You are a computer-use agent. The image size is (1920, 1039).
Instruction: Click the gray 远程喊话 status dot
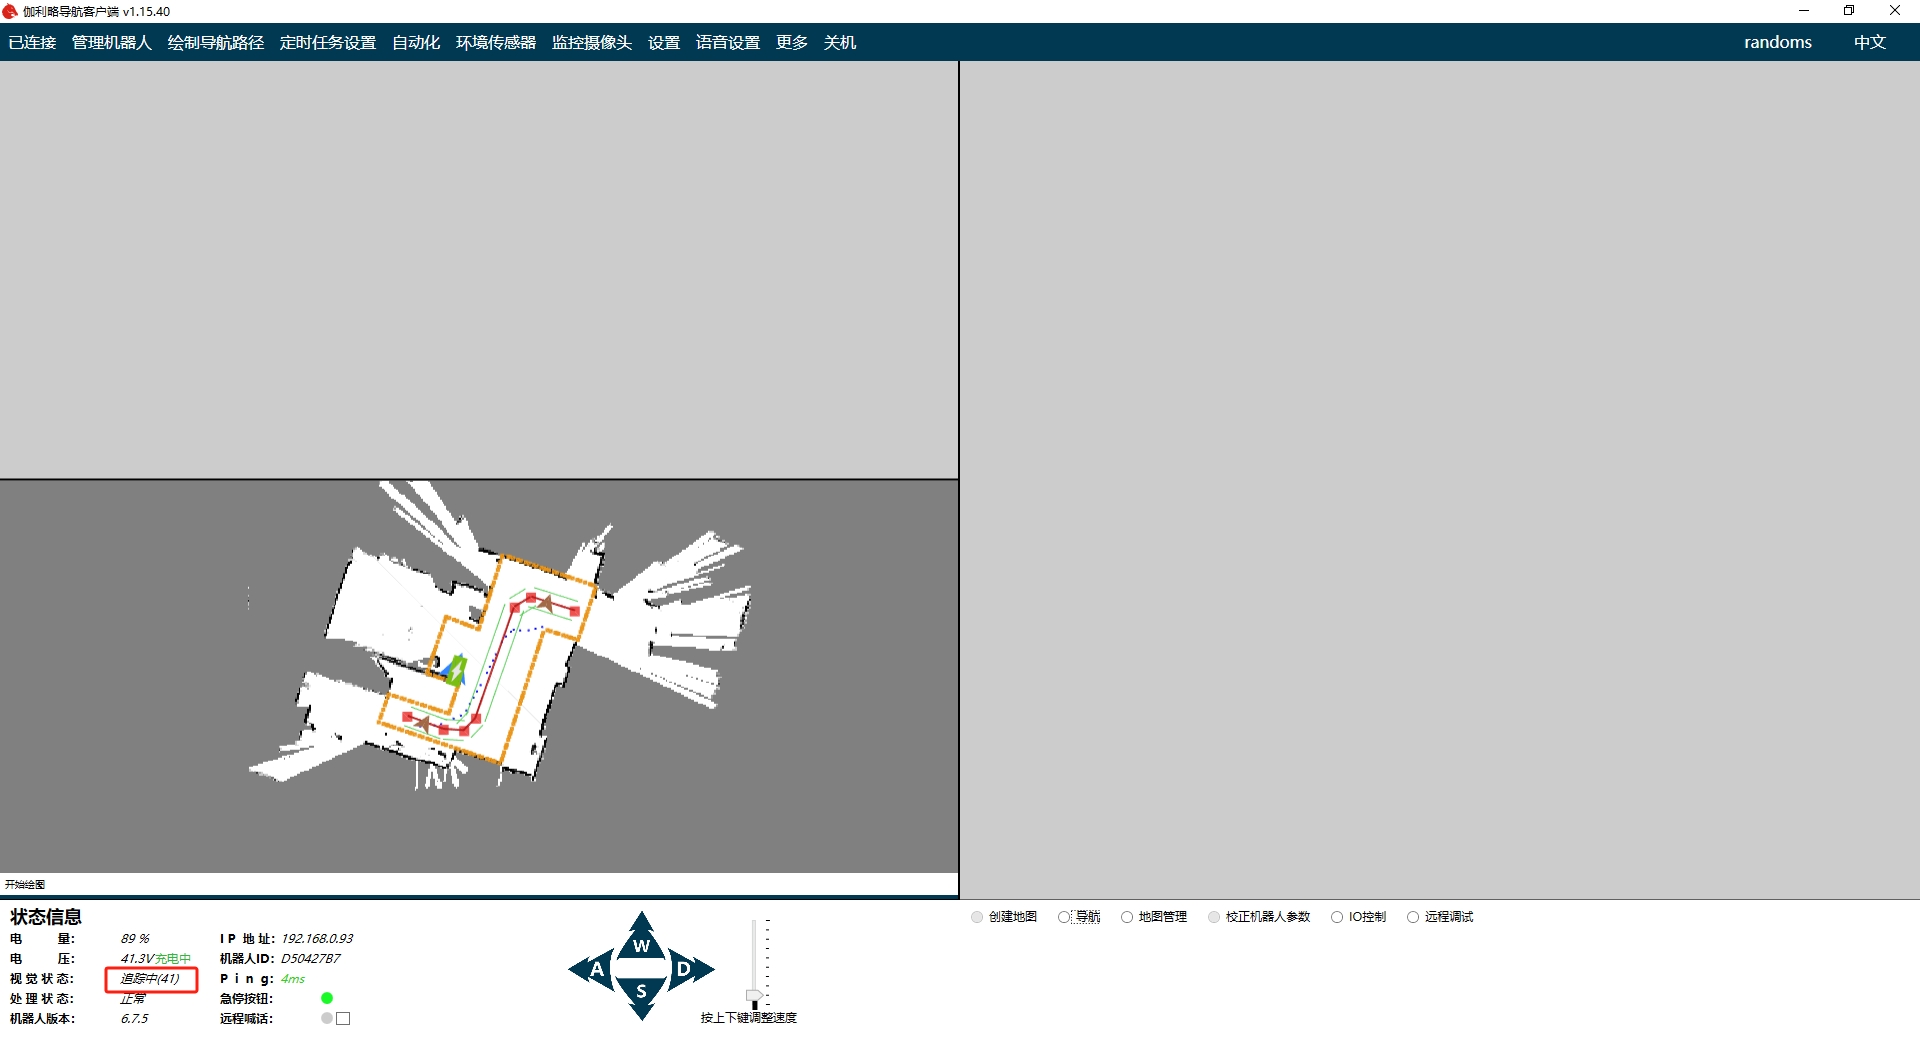pos(327,1018)
